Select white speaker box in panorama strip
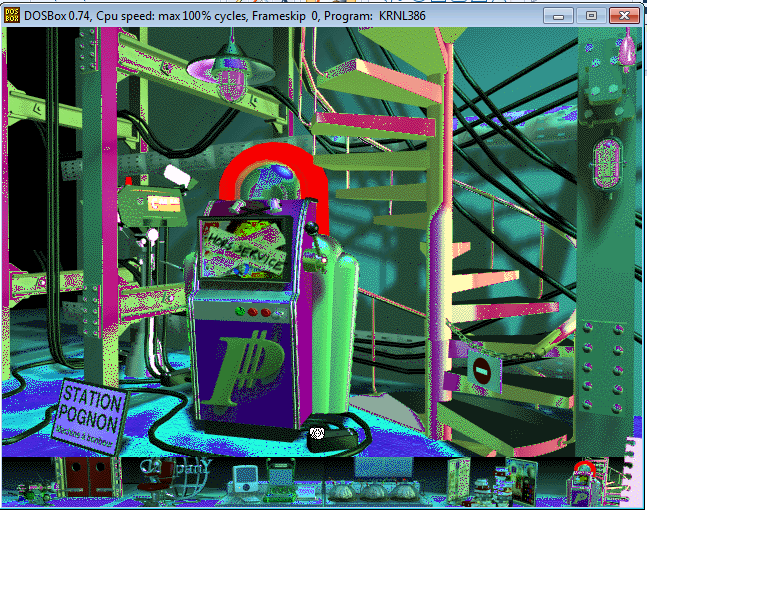768x614 pixels. click(x=245, y=479)
